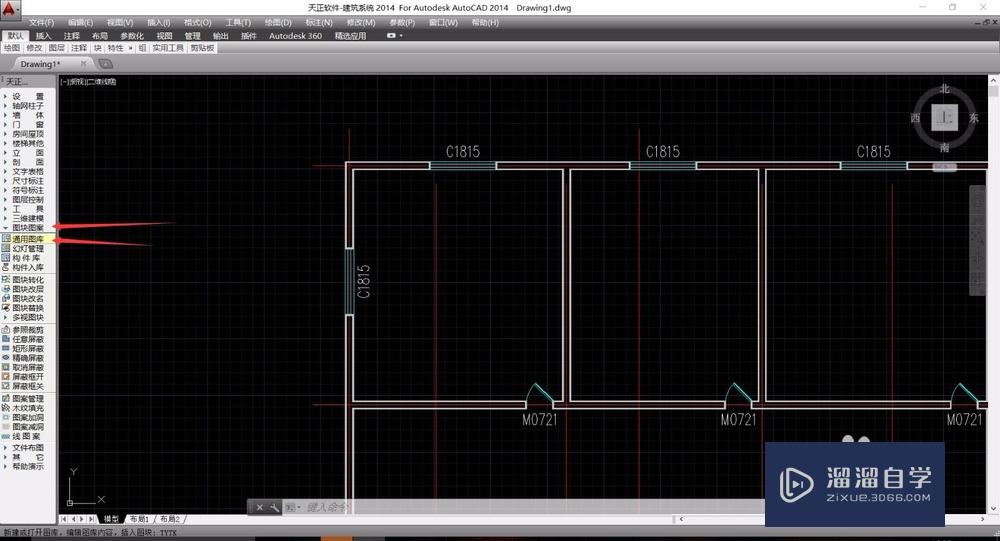Image resolution: width=1000 pixels, height=541 pixels.
Task: Expand the 尺寸标注 dimension group
Action: tap(27, 181)
